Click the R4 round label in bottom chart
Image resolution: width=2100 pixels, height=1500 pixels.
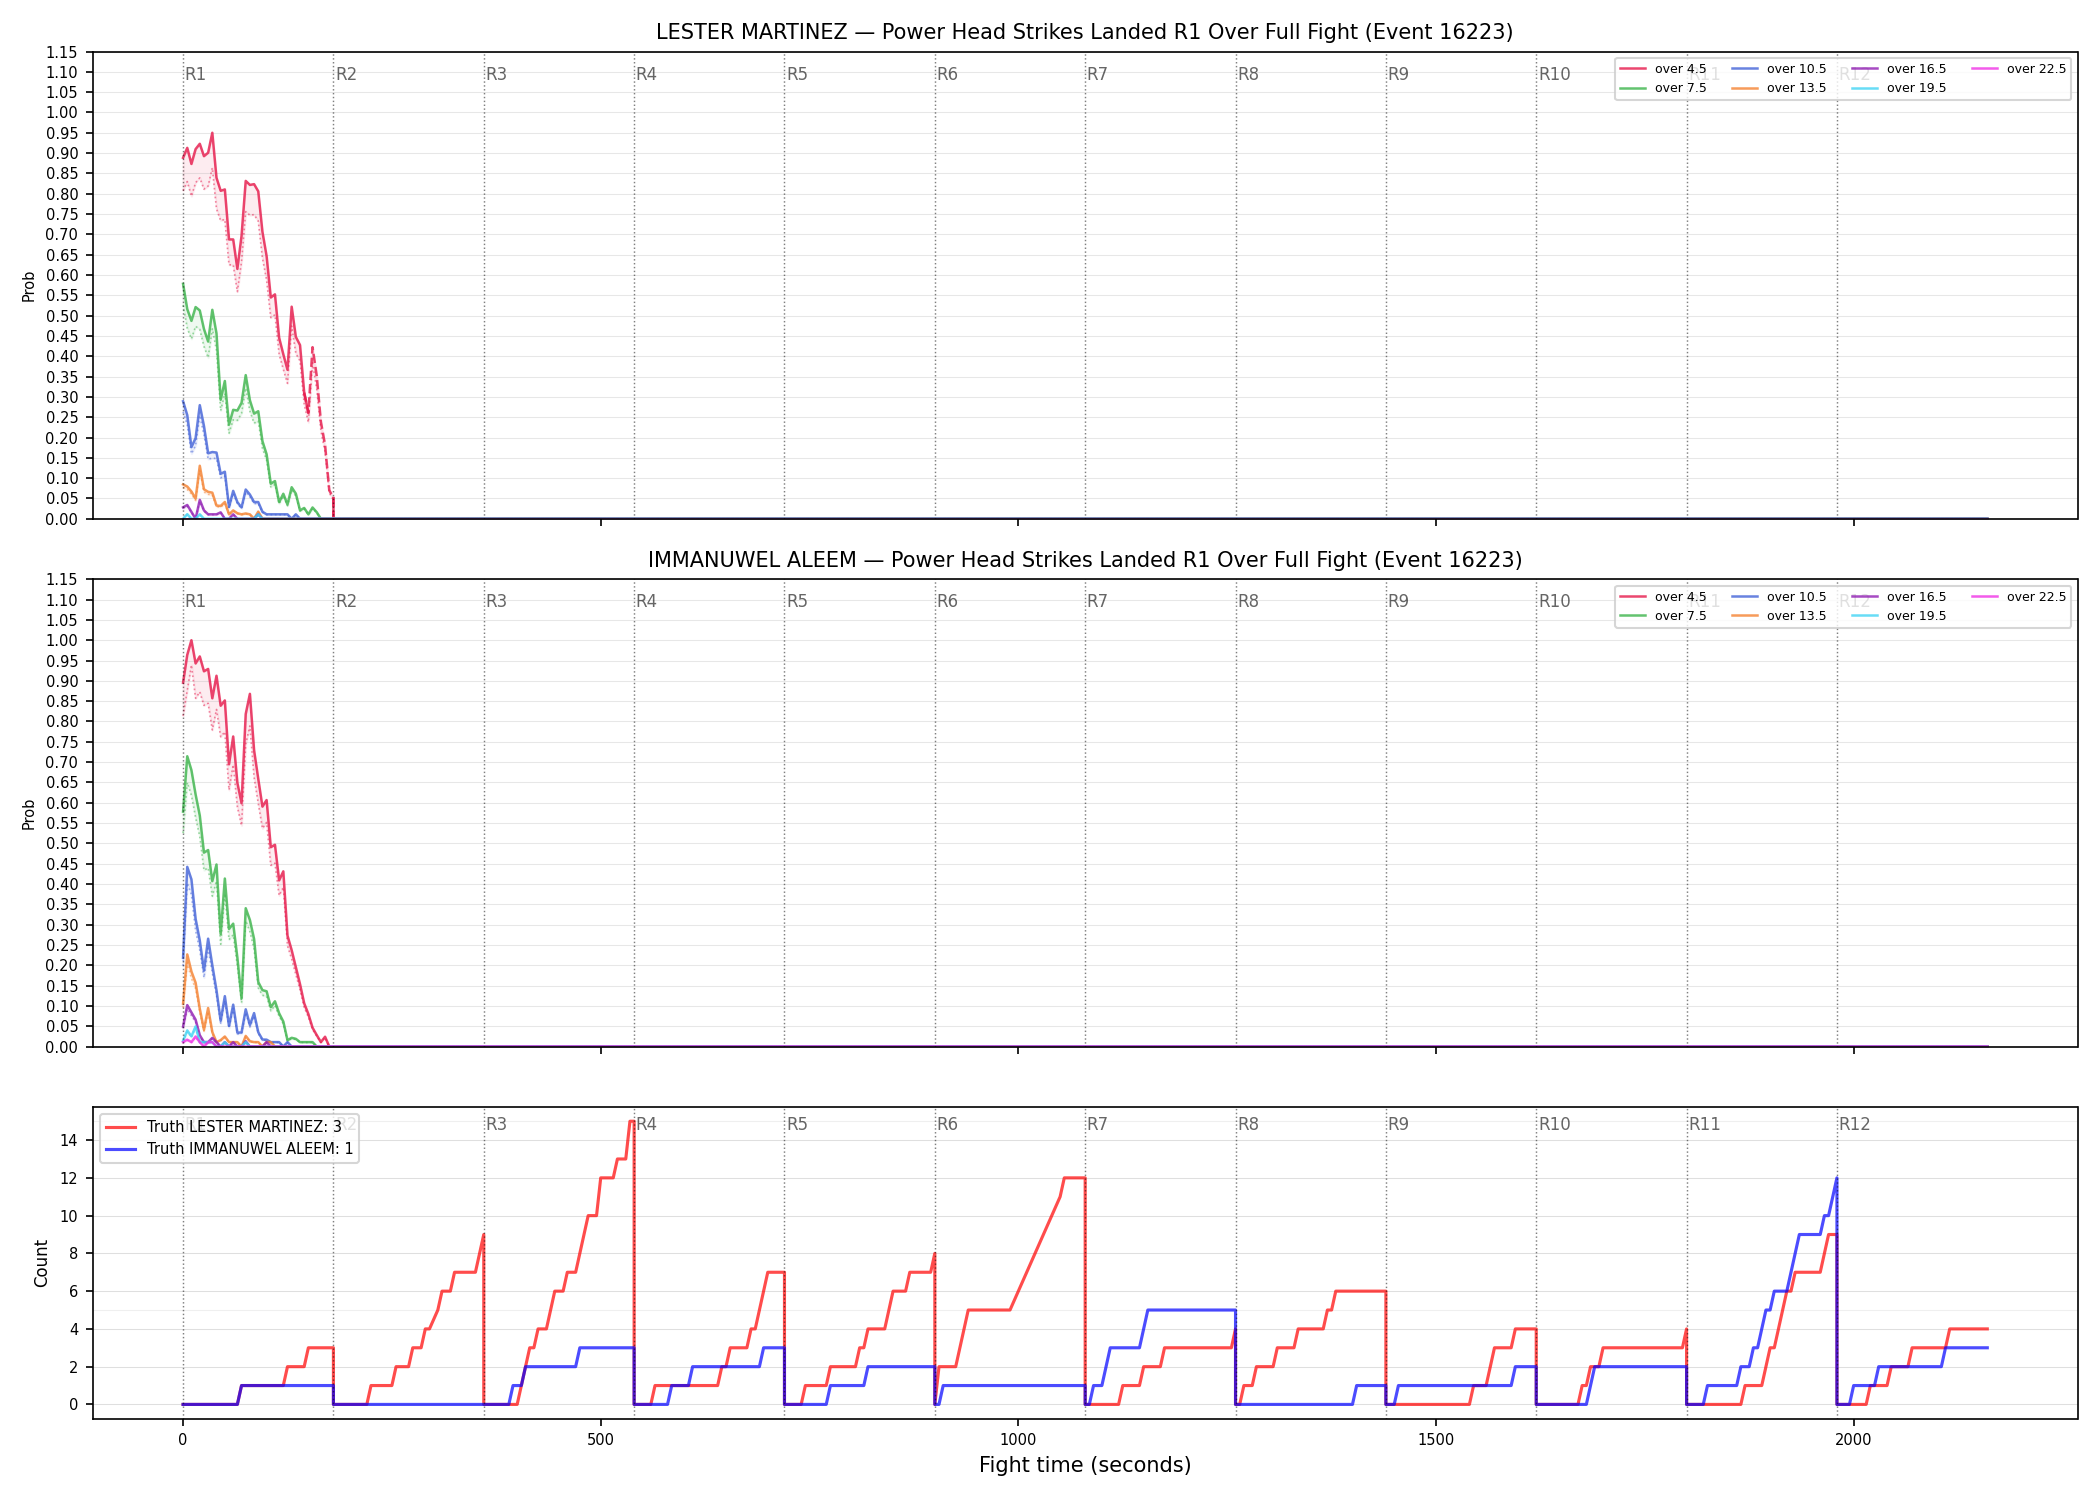(646, 1124)
